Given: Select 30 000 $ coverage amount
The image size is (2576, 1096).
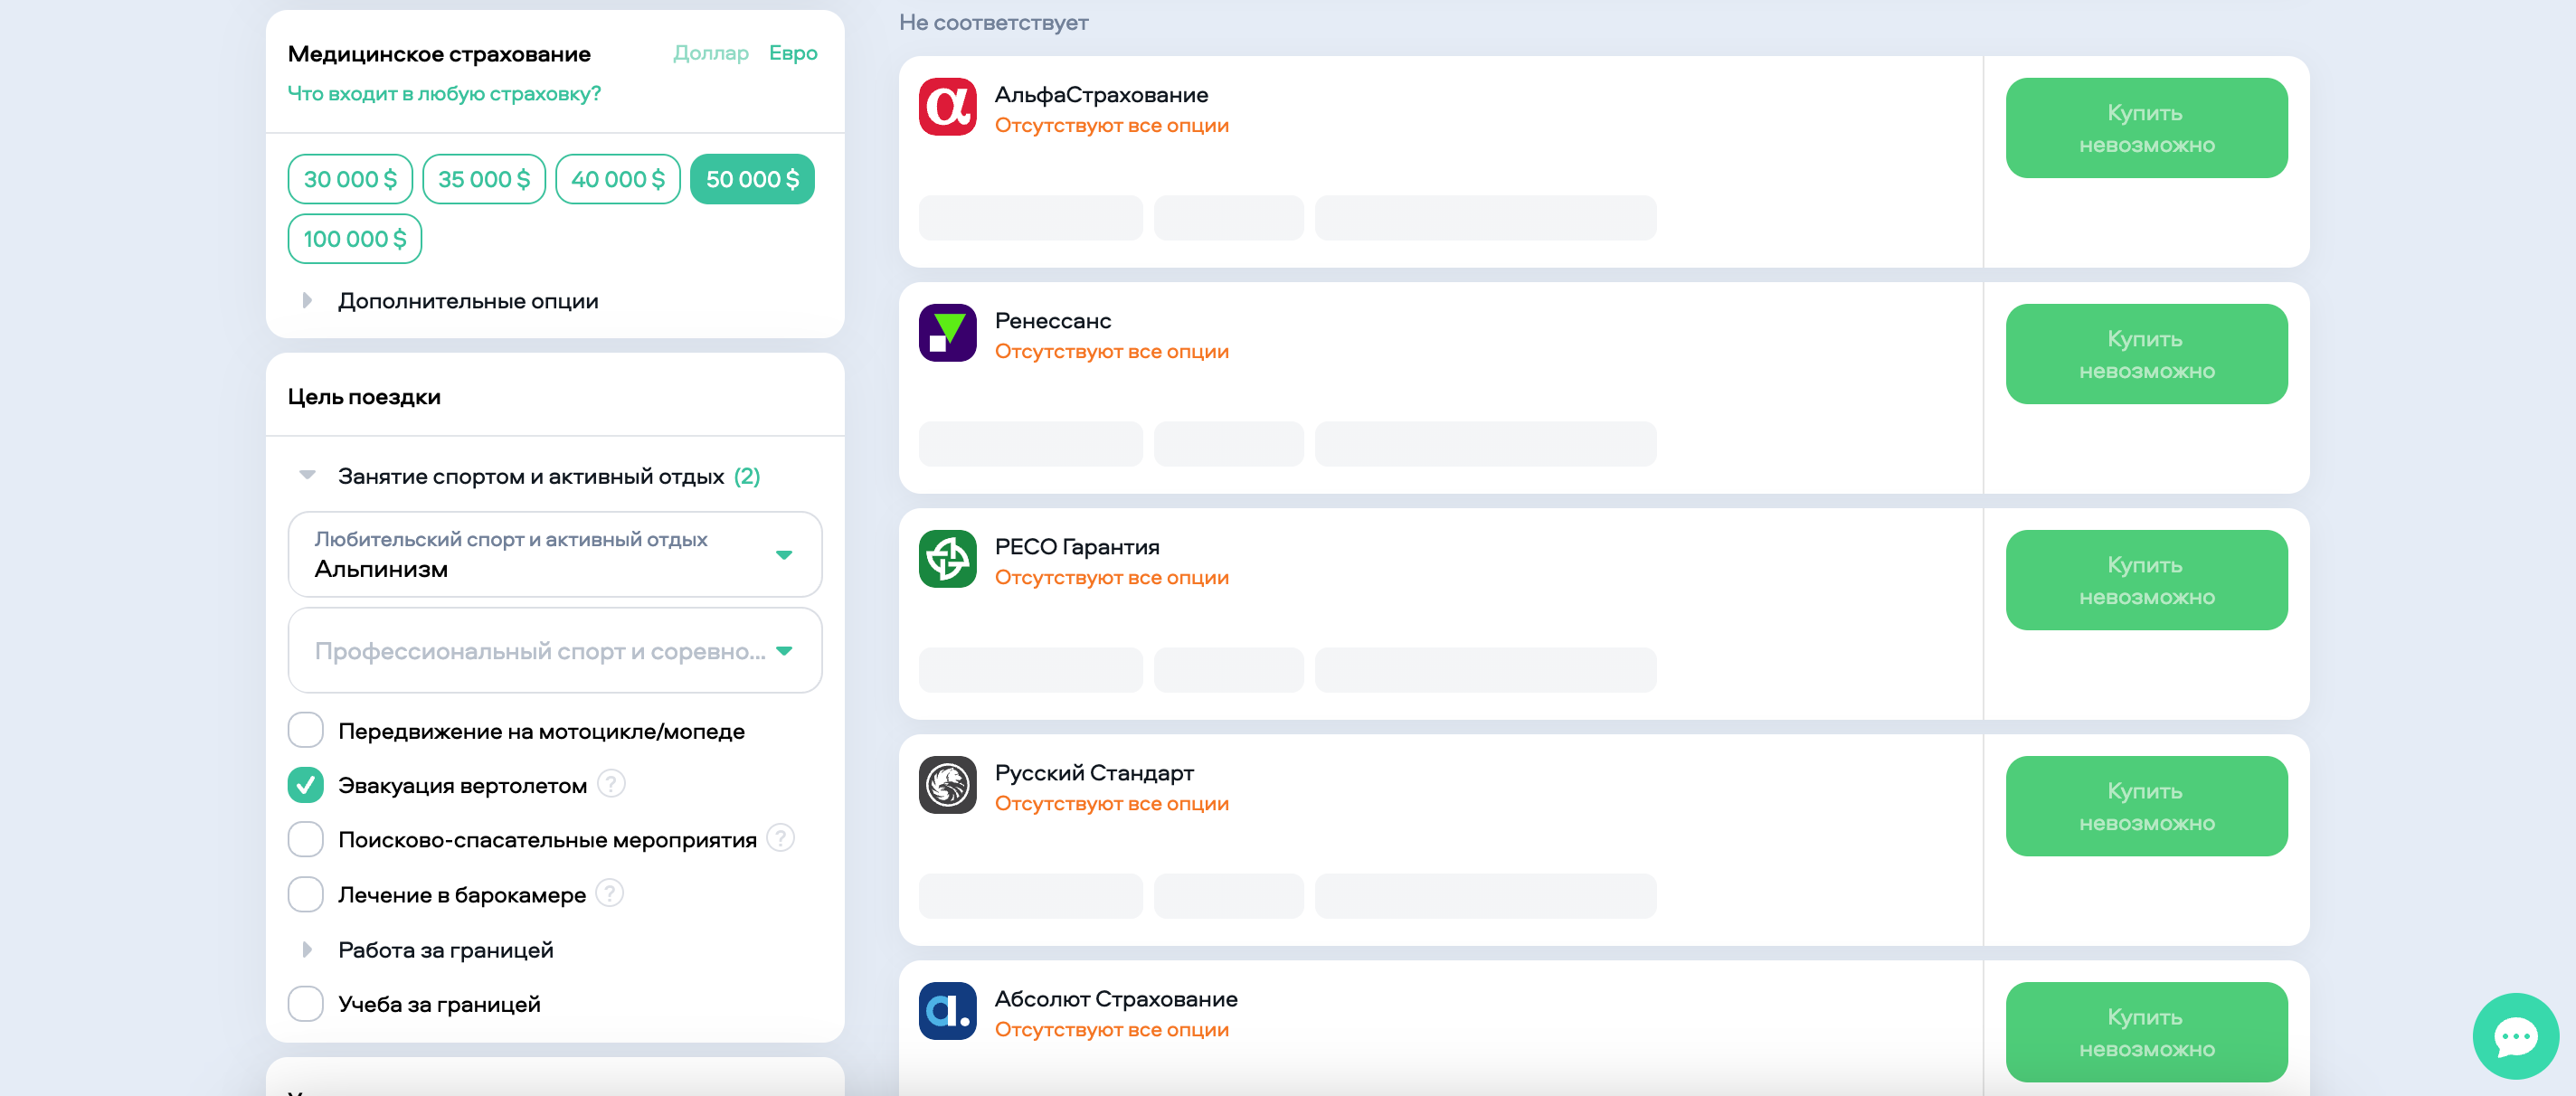Looking at the screenshot, I should pyautogui.click(x=350, y=179).
